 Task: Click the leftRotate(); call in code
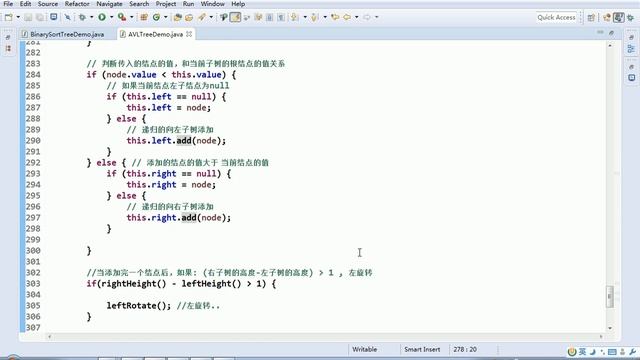point(139,306)
